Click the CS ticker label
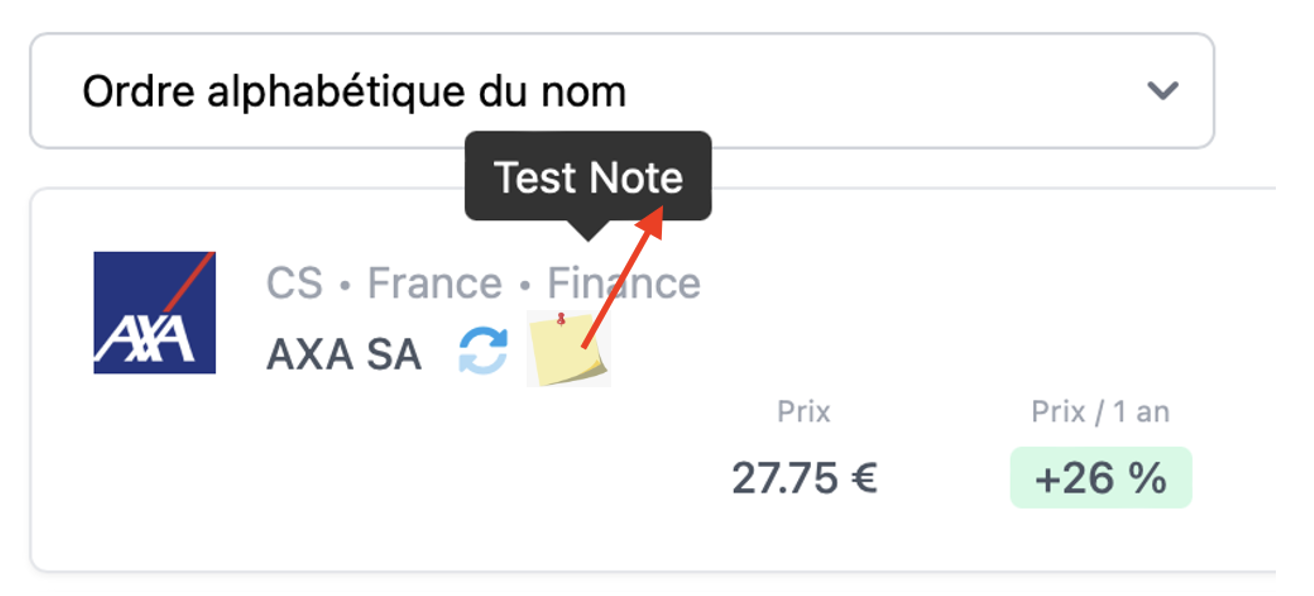Image resolution: width=1314 pixels, height=596 pixels. 295,283
